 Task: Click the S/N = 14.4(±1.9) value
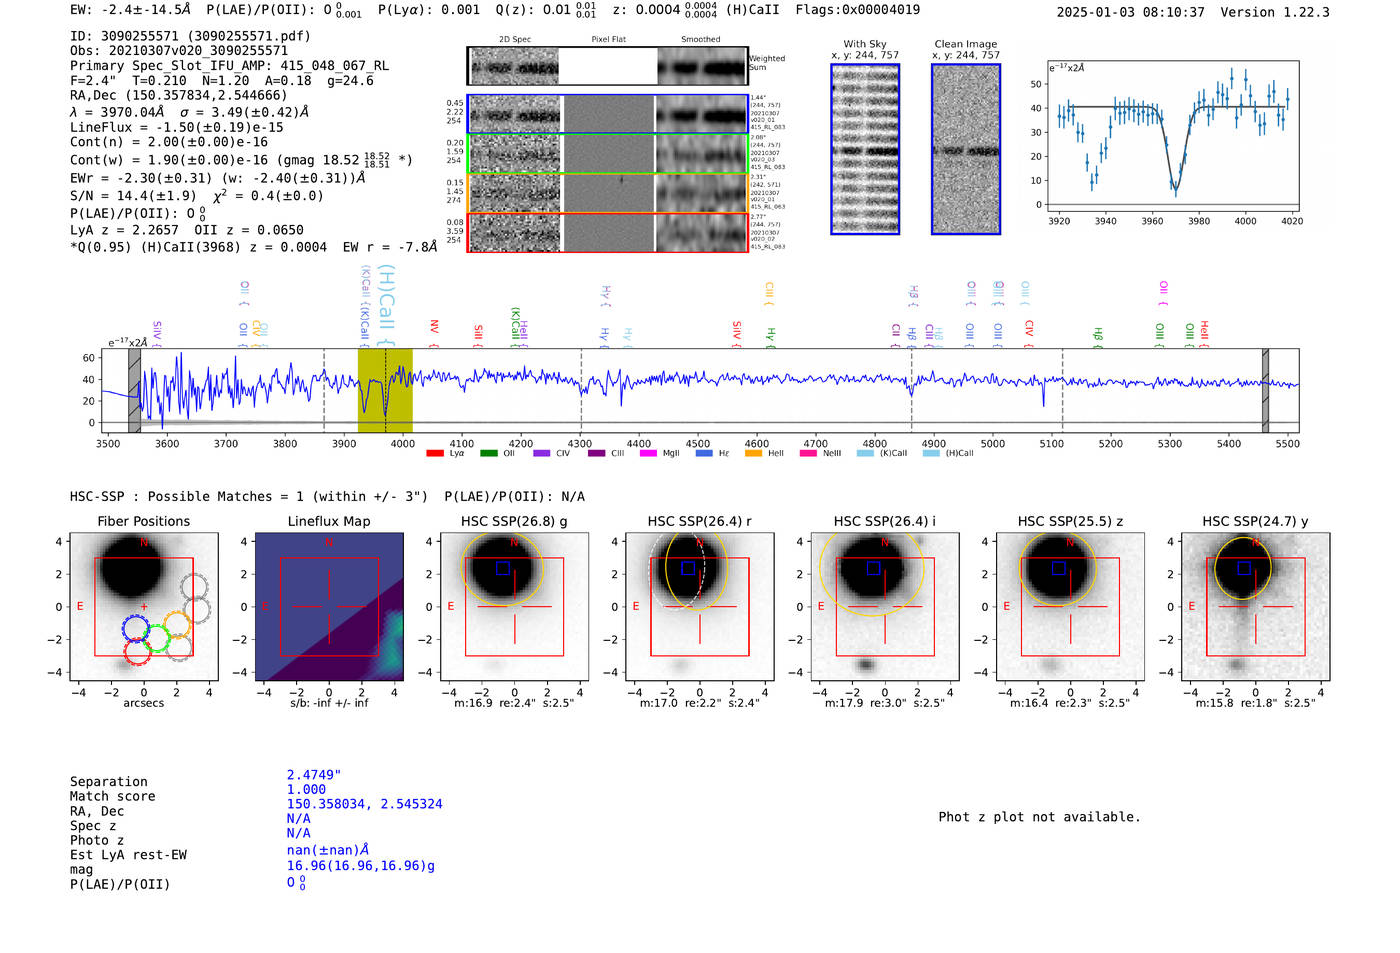(x=133, y=196)
